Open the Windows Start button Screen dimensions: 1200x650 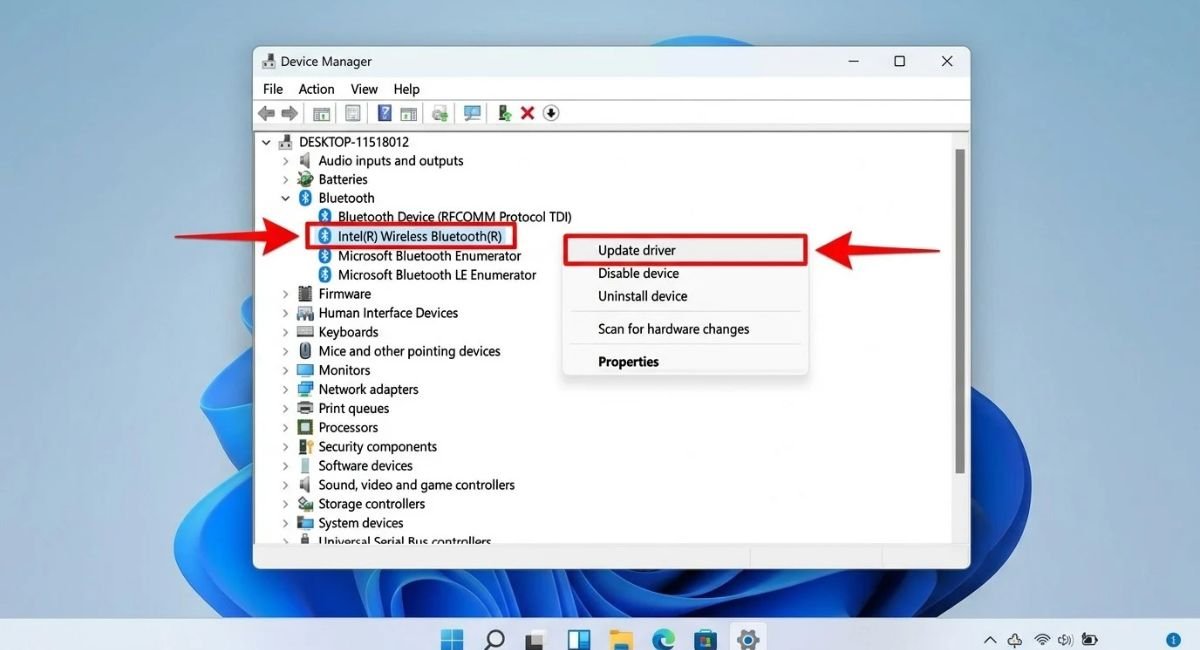pyautogui.click(x=452, y=638)
